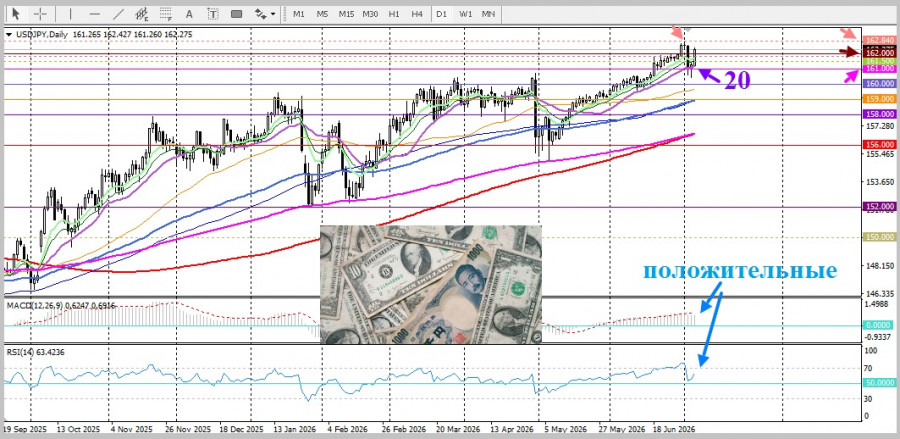Screen dimensions: 900x439
Task: Click the 4 Feb 2026 date label
Action: click(x=347, y=429)
